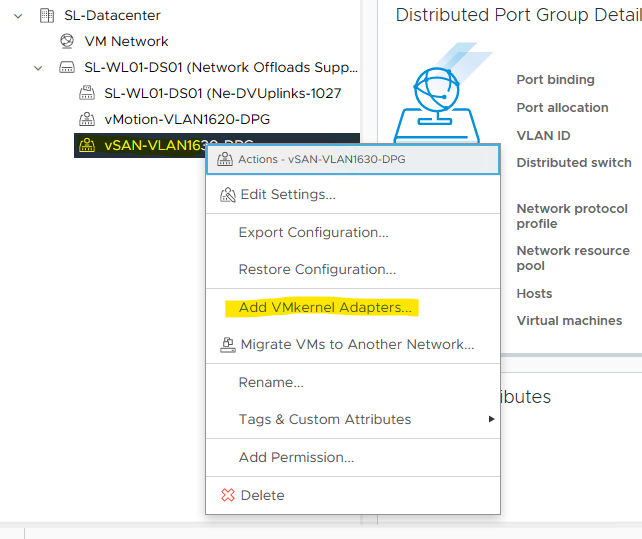Choose Rename... from the context menu

(x=353, y=382)
